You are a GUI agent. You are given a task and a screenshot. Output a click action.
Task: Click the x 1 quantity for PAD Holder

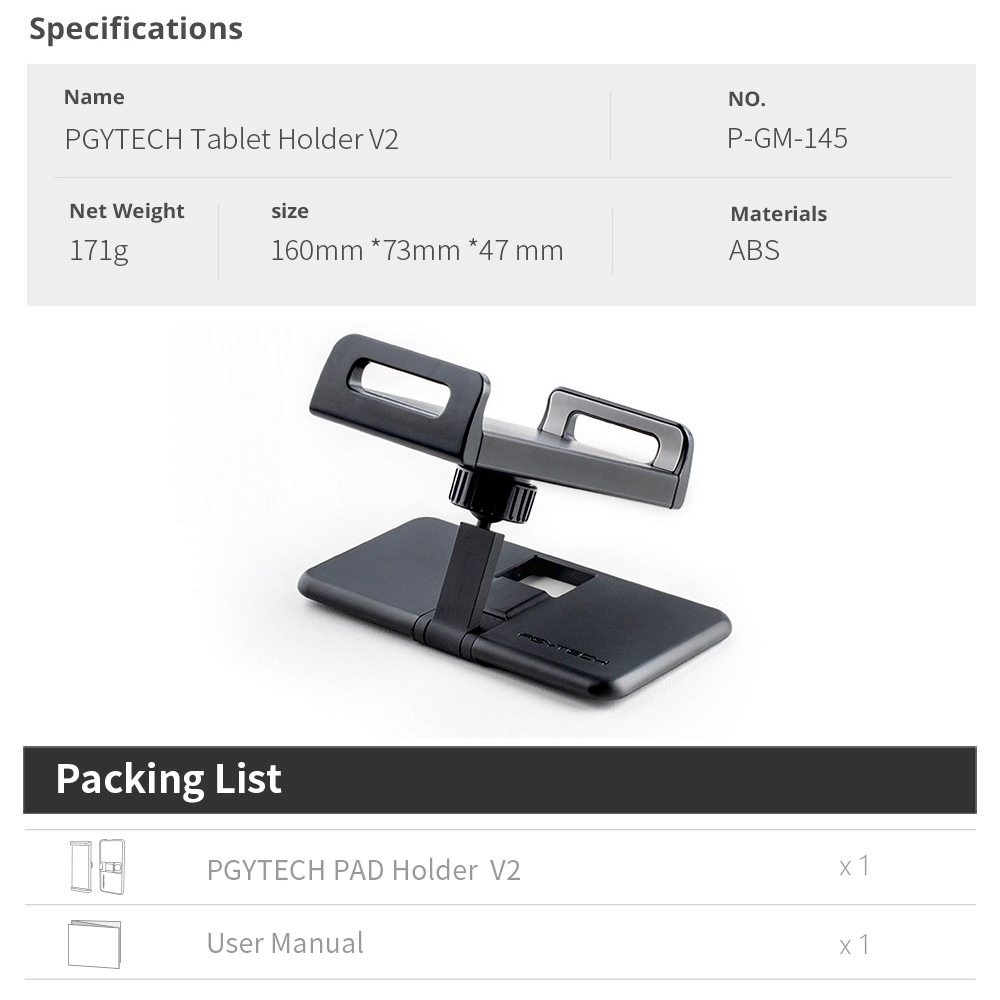pos(854,866)
